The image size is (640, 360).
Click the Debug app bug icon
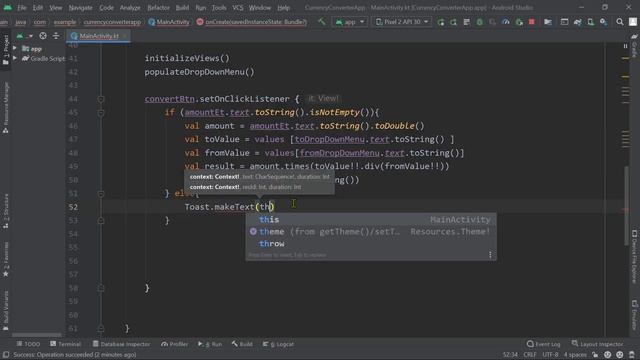480,22
